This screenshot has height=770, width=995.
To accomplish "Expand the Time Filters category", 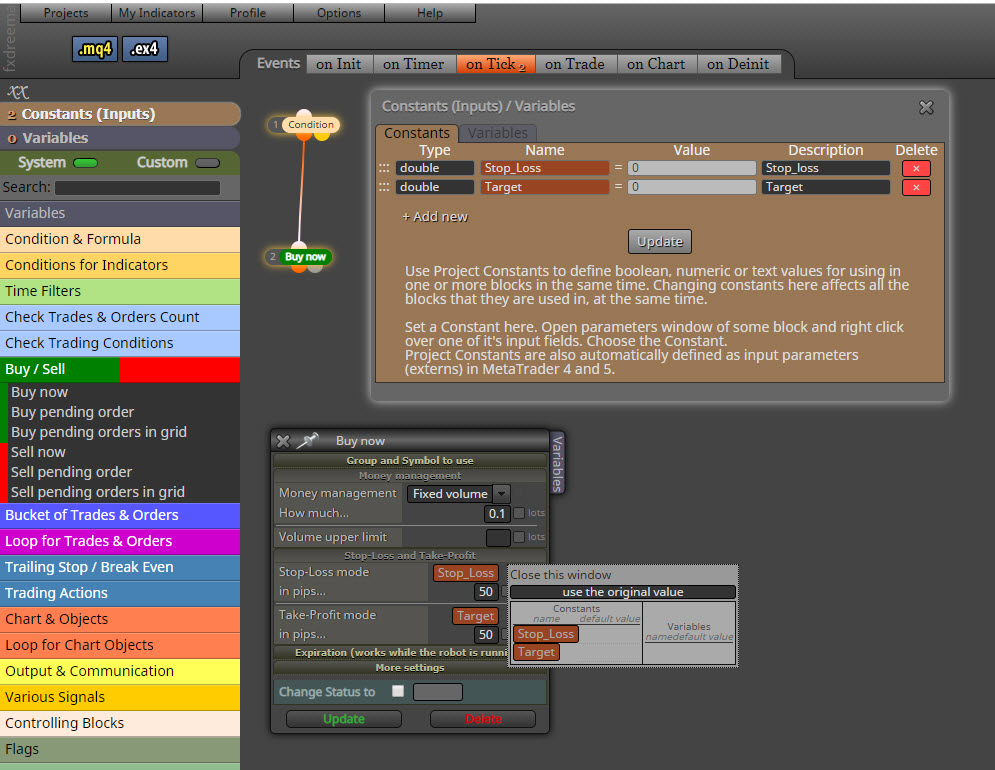I will [x=120, y=291].
